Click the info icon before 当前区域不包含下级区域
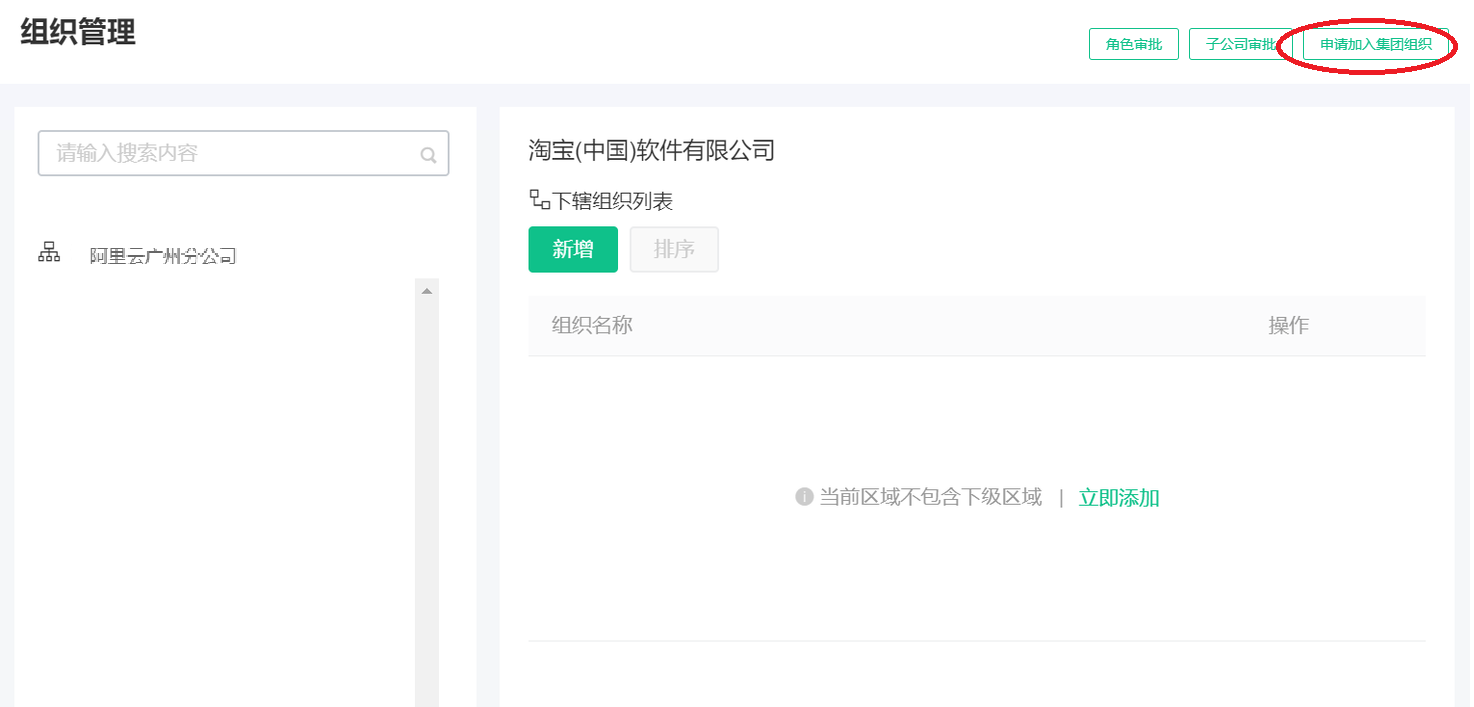Screen dimensions: 1474x707 804,497
